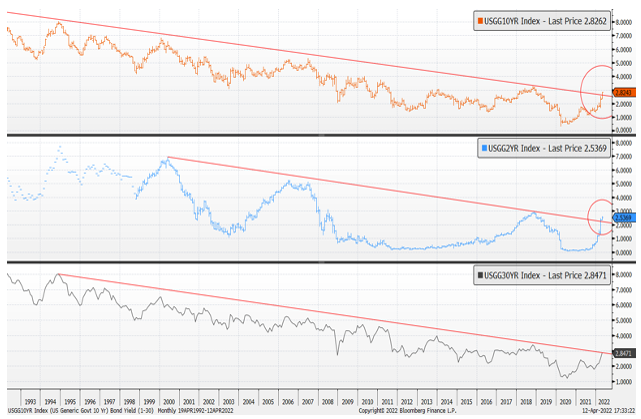Click year 2022 on the time axis
Image resolution: width=641 pixels, height=419 pixels.
tap(604, 396)
